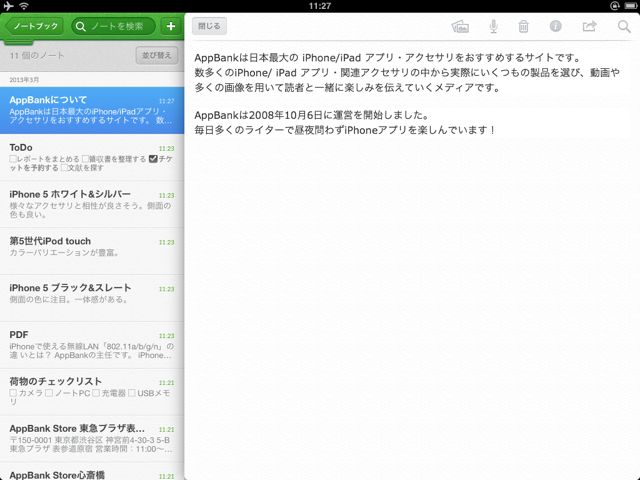Open the PDF note
Screen dimensions: 640x480
[x=92, y=344]
